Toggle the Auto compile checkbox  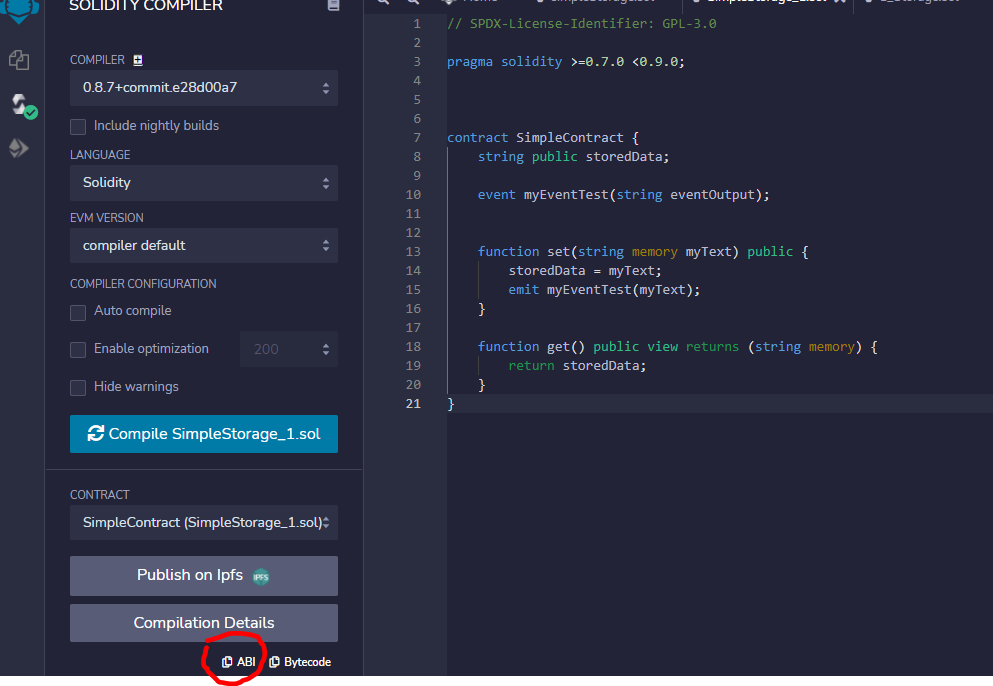78,312
